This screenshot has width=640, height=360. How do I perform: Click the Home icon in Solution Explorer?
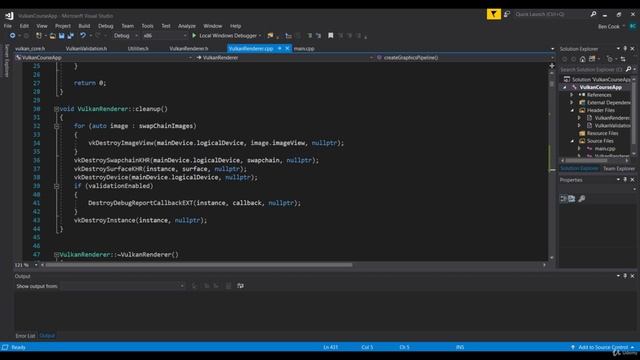(x=582, y=59)
